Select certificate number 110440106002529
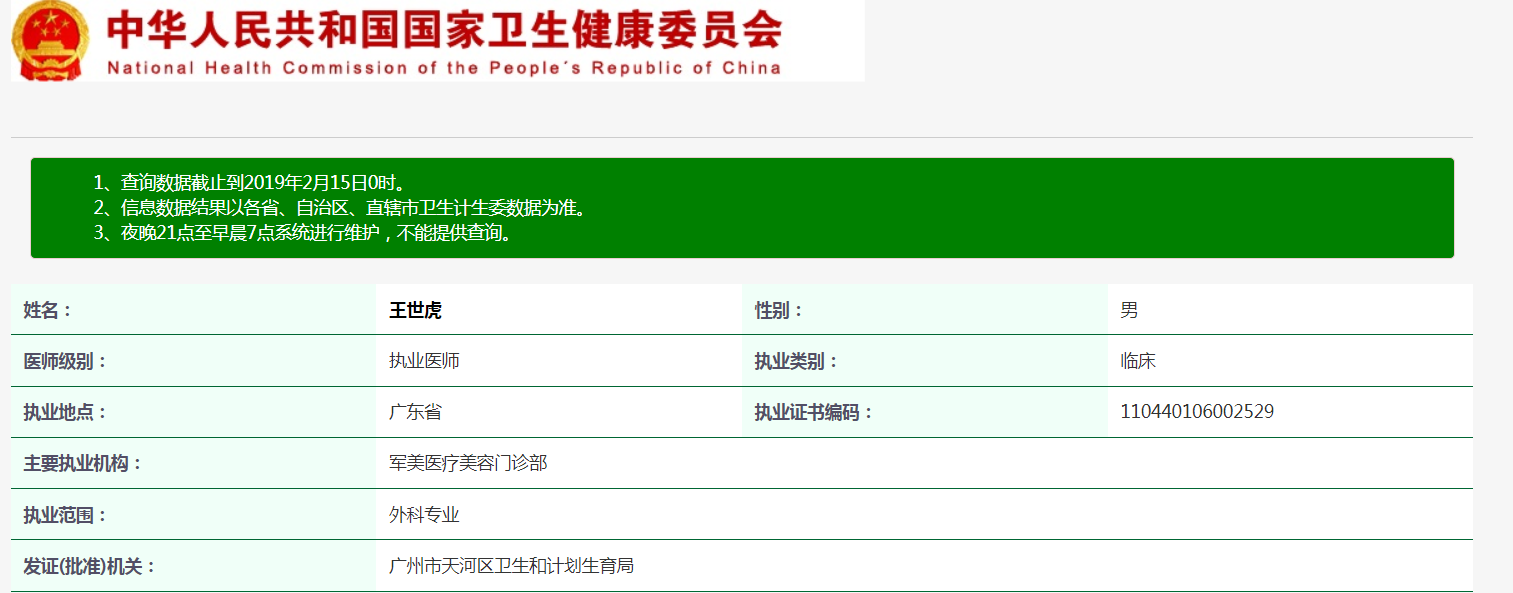The image size is (1513, 593). tap(1197, 411)
